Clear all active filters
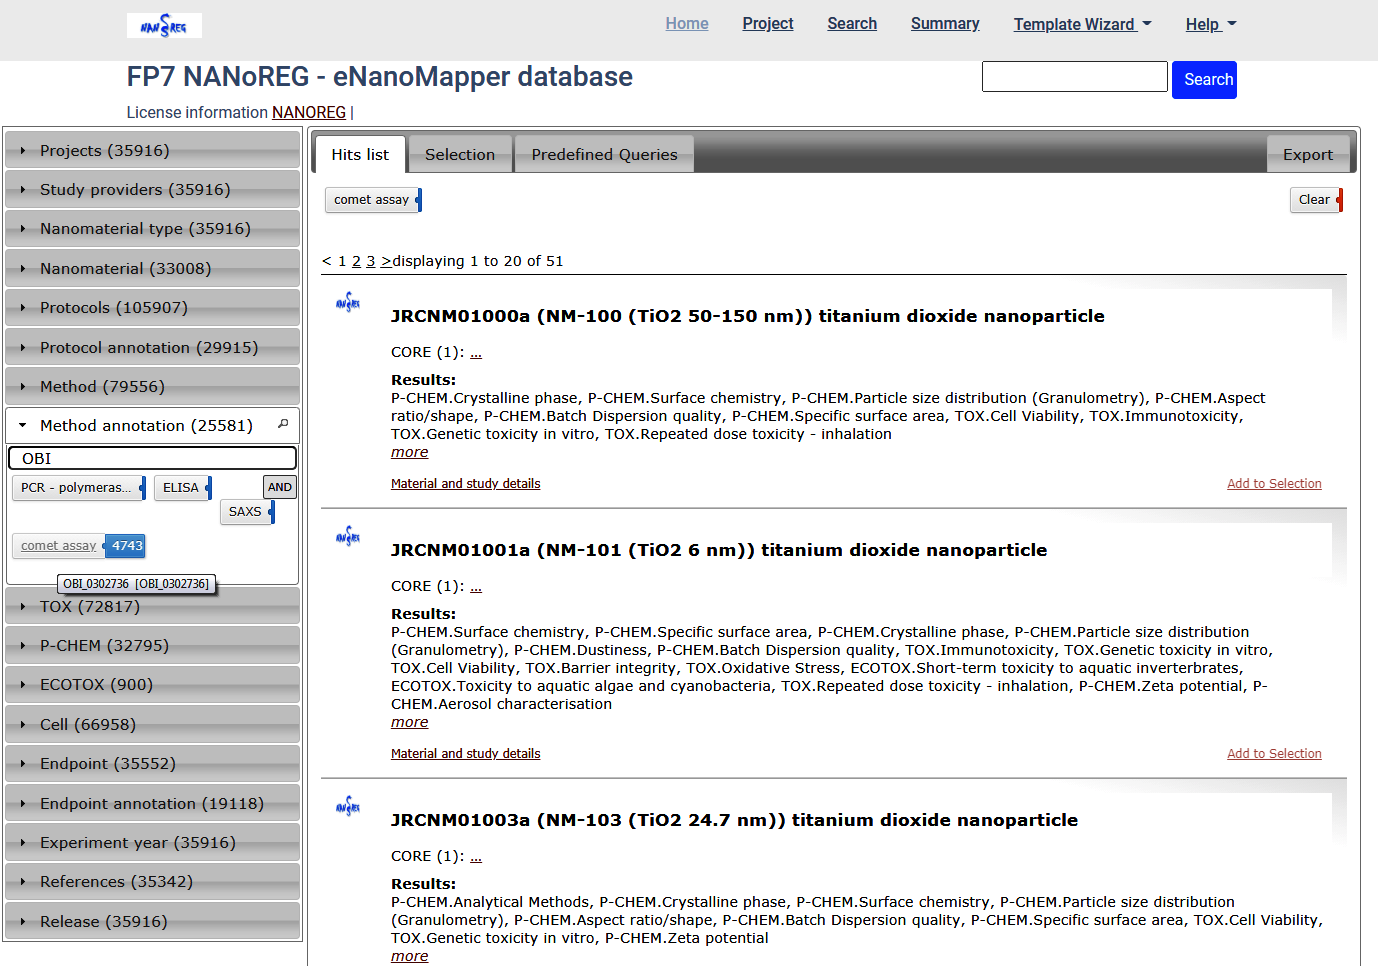The height and width of the screenshot is (966, 1378). coord(1314,200)
